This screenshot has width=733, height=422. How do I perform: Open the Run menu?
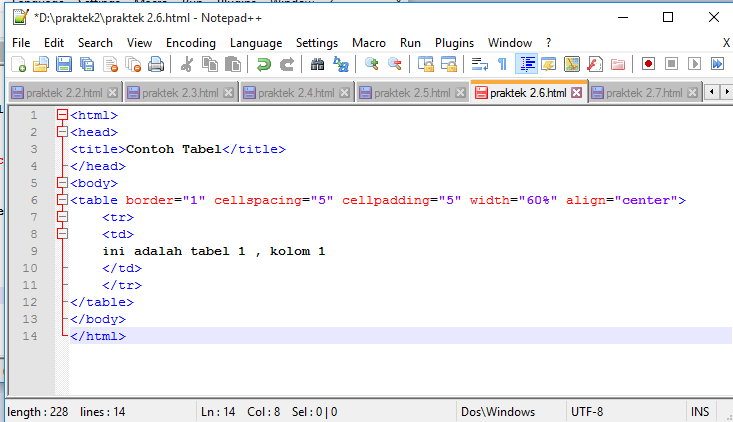click(410, 43)
